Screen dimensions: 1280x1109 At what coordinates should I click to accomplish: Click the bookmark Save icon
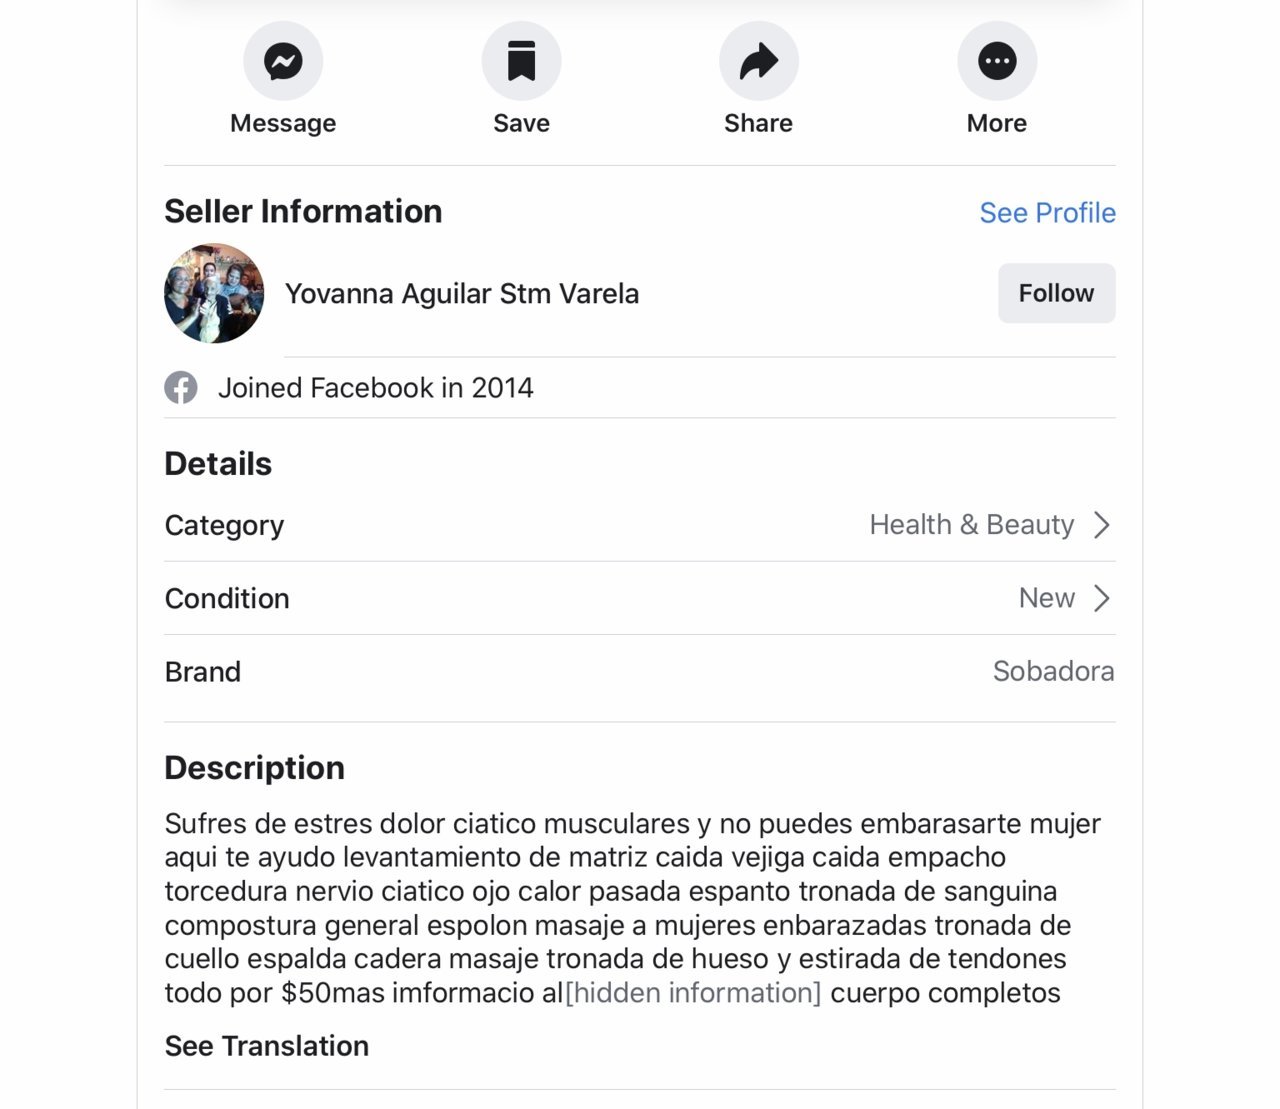521,61
